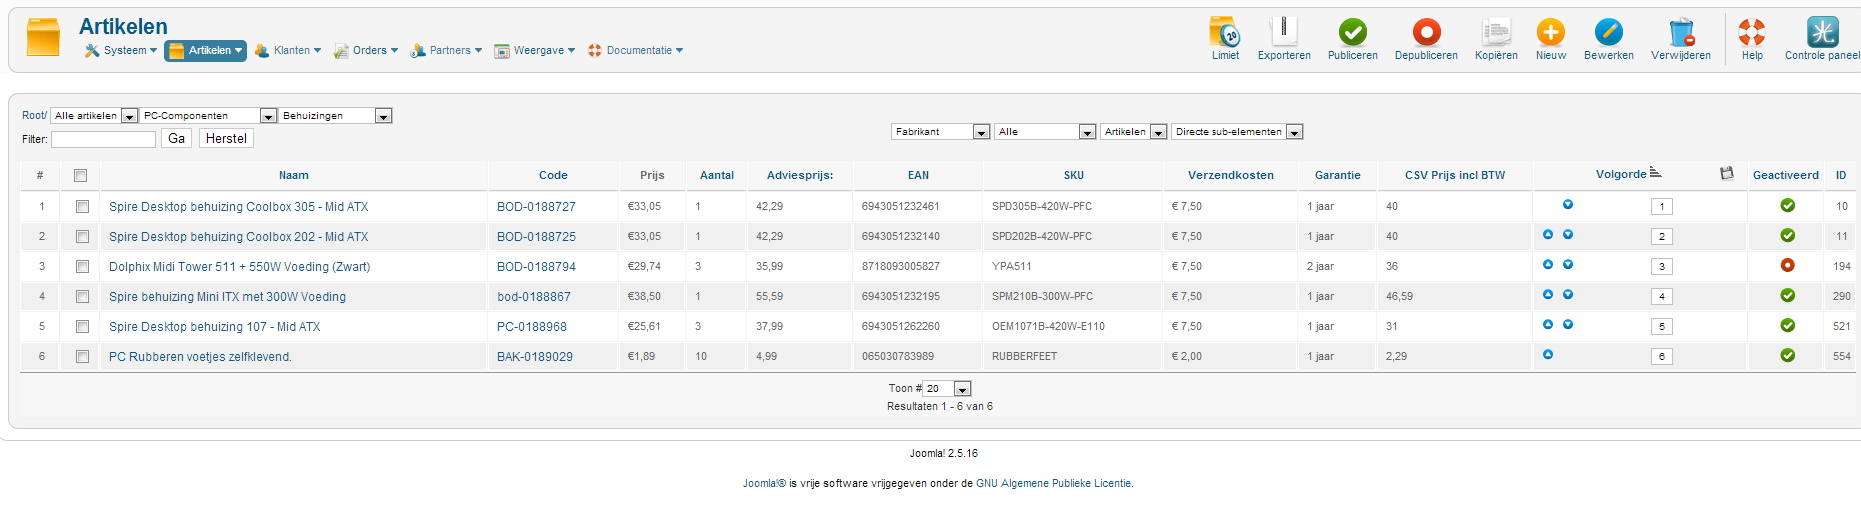Screen dimensions: 1861x506
Task: Click the large orange Artikelen box icon
Action: [43, 37]
